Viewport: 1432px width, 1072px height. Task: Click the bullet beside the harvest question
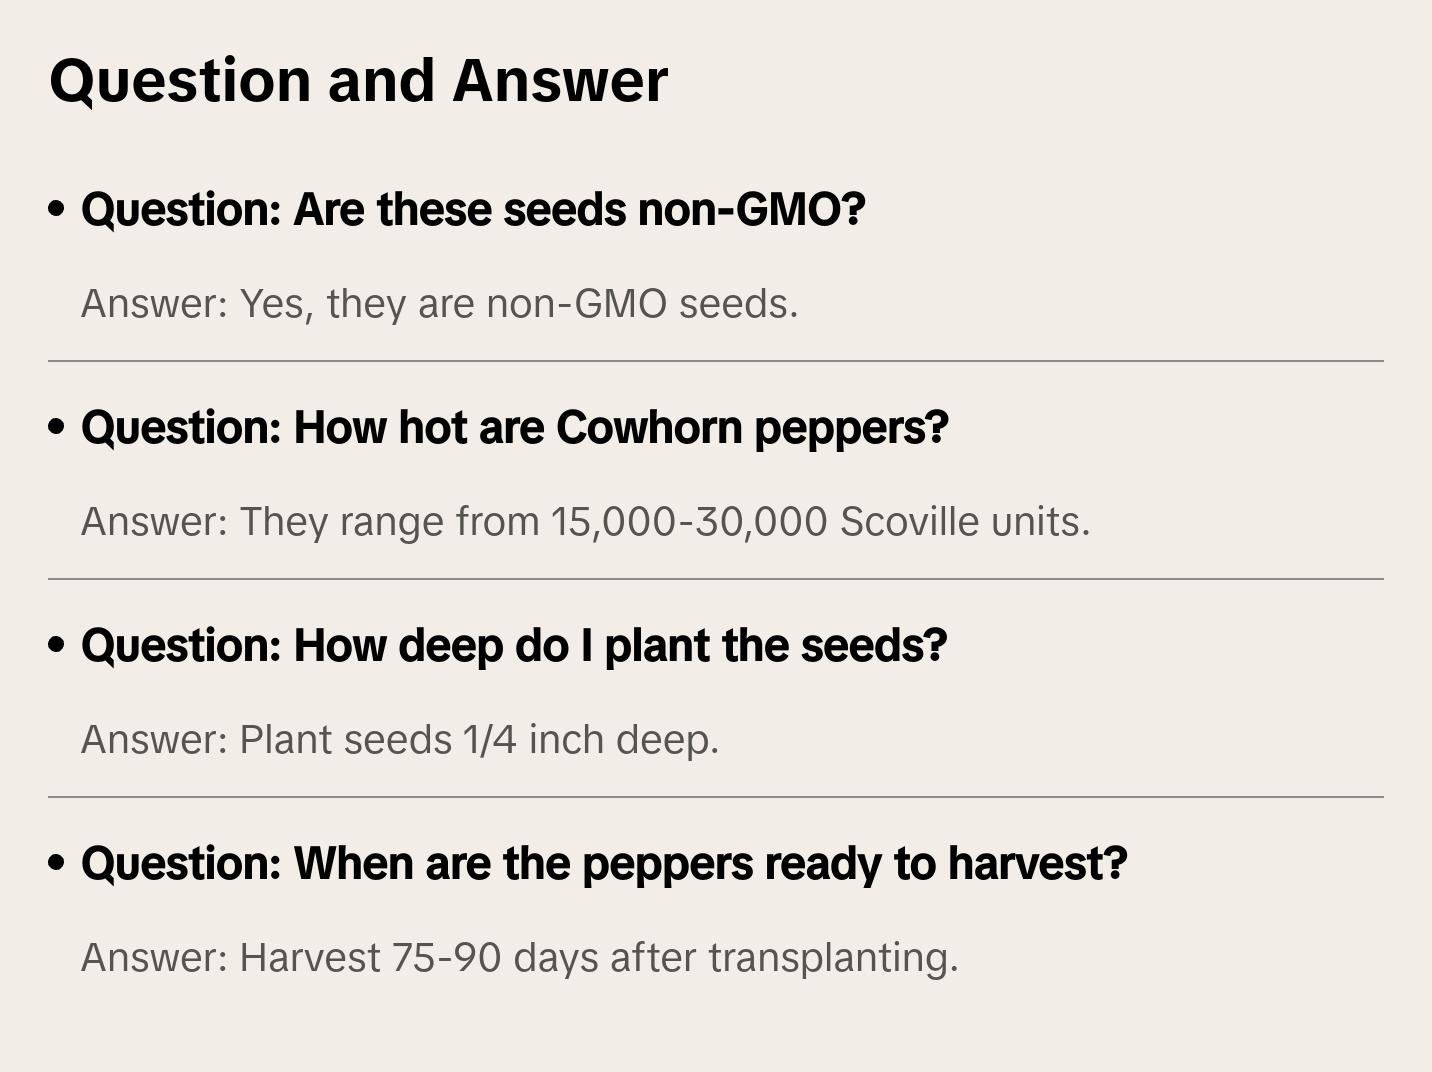pyautogui.click(x=57, y=864)
